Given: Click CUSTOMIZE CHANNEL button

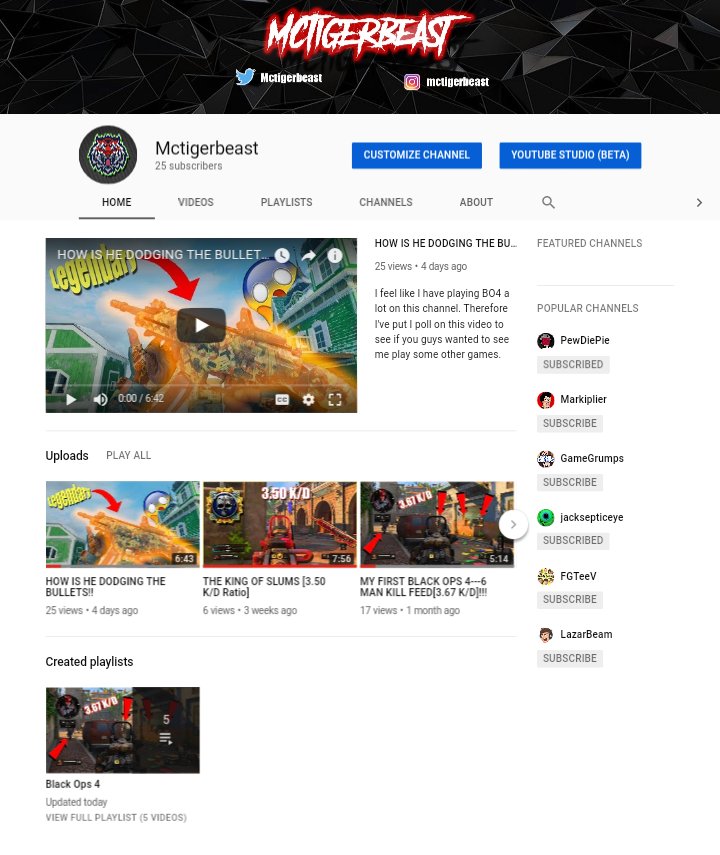Looking at the screenshot, I should [x=417, y=155].
